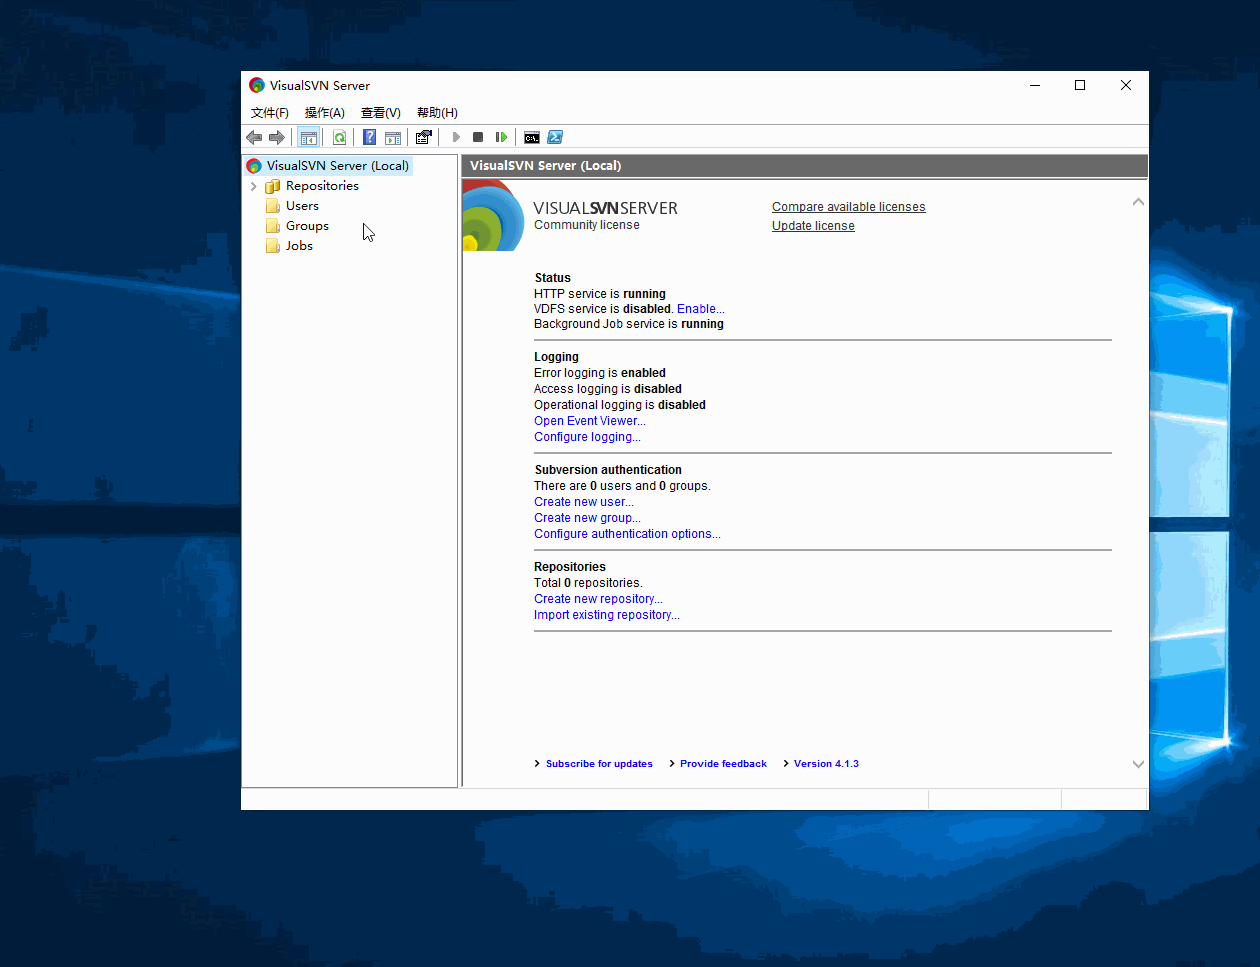The image size is (1260, 967).
Task: Open the 文件(F) menu
Action: click(x=270, y=112)
